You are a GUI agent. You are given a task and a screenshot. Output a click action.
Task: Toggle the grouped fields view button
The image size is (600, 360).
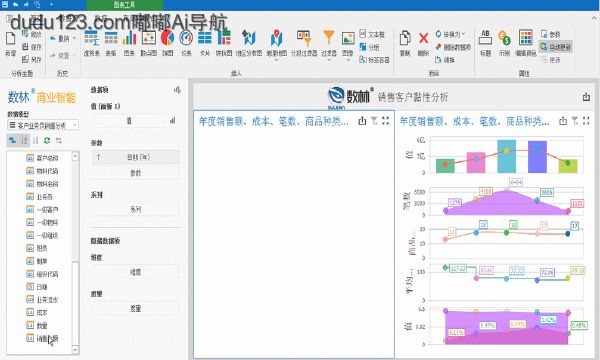click(x=13, y=141)
